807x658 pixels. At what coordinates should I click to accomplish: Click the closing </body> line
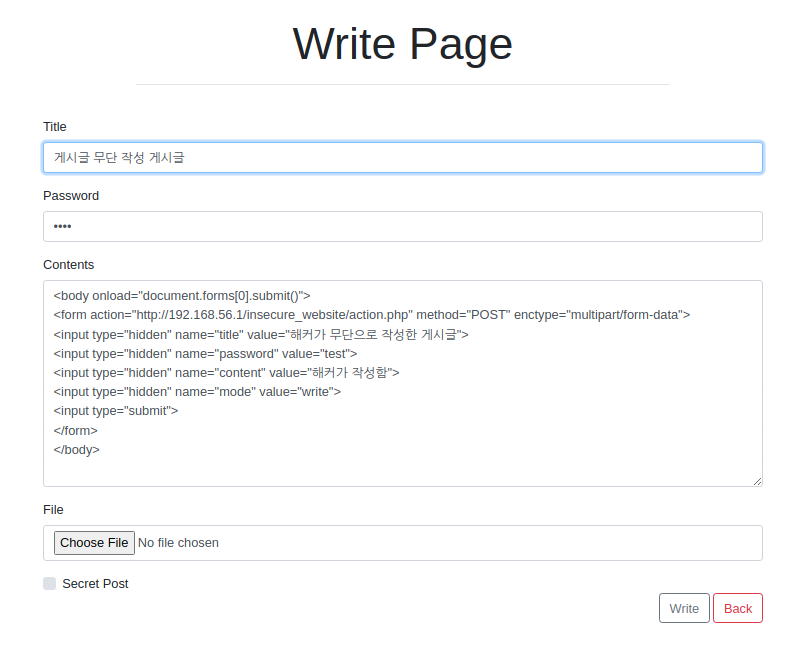point(76,449)
